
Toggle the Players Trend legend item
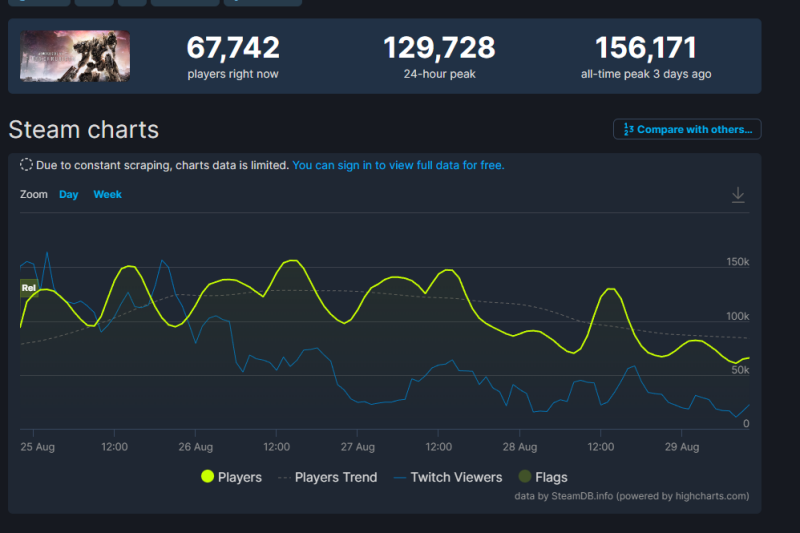[328, 477]
